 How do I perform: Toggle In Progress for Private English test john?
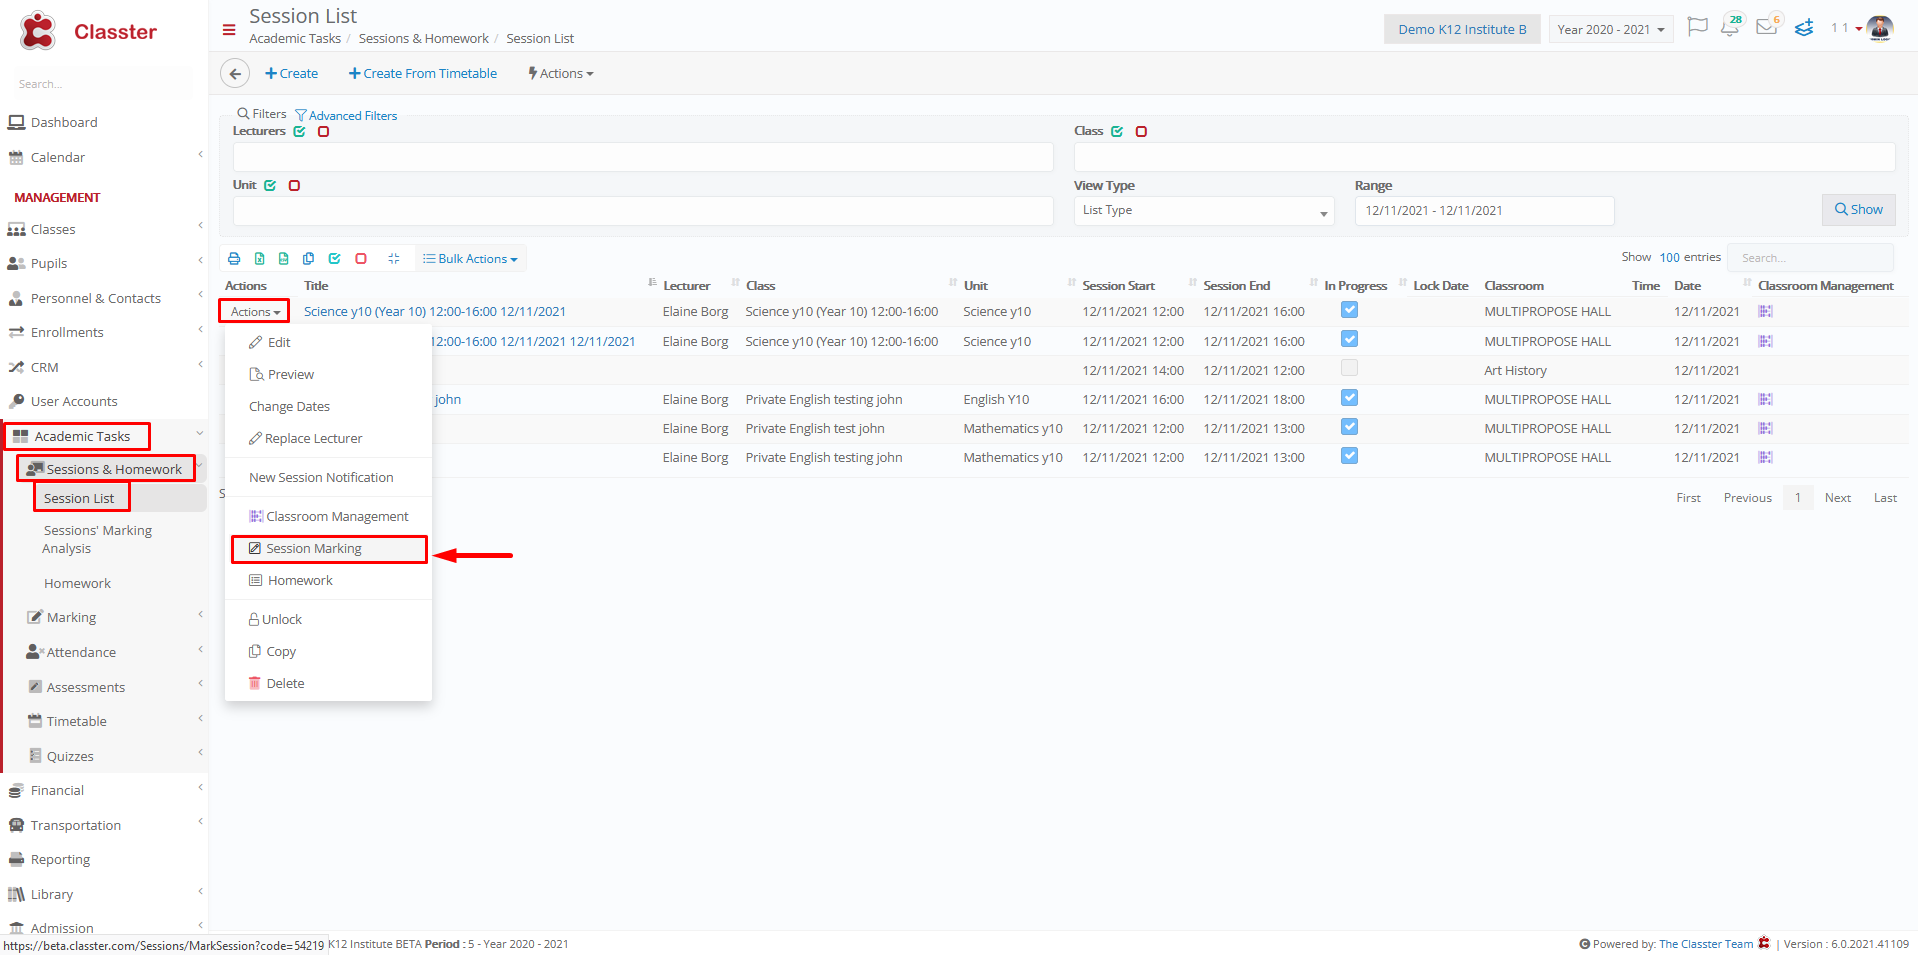tap(1349, 427)
